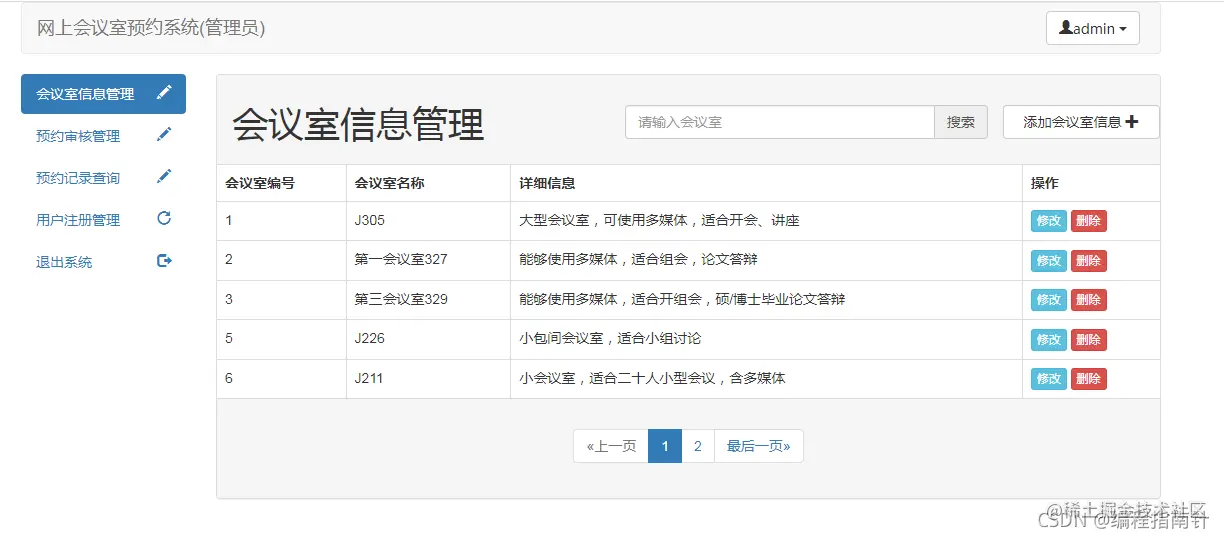Click 删除 for room J305

click(1089, 221)
